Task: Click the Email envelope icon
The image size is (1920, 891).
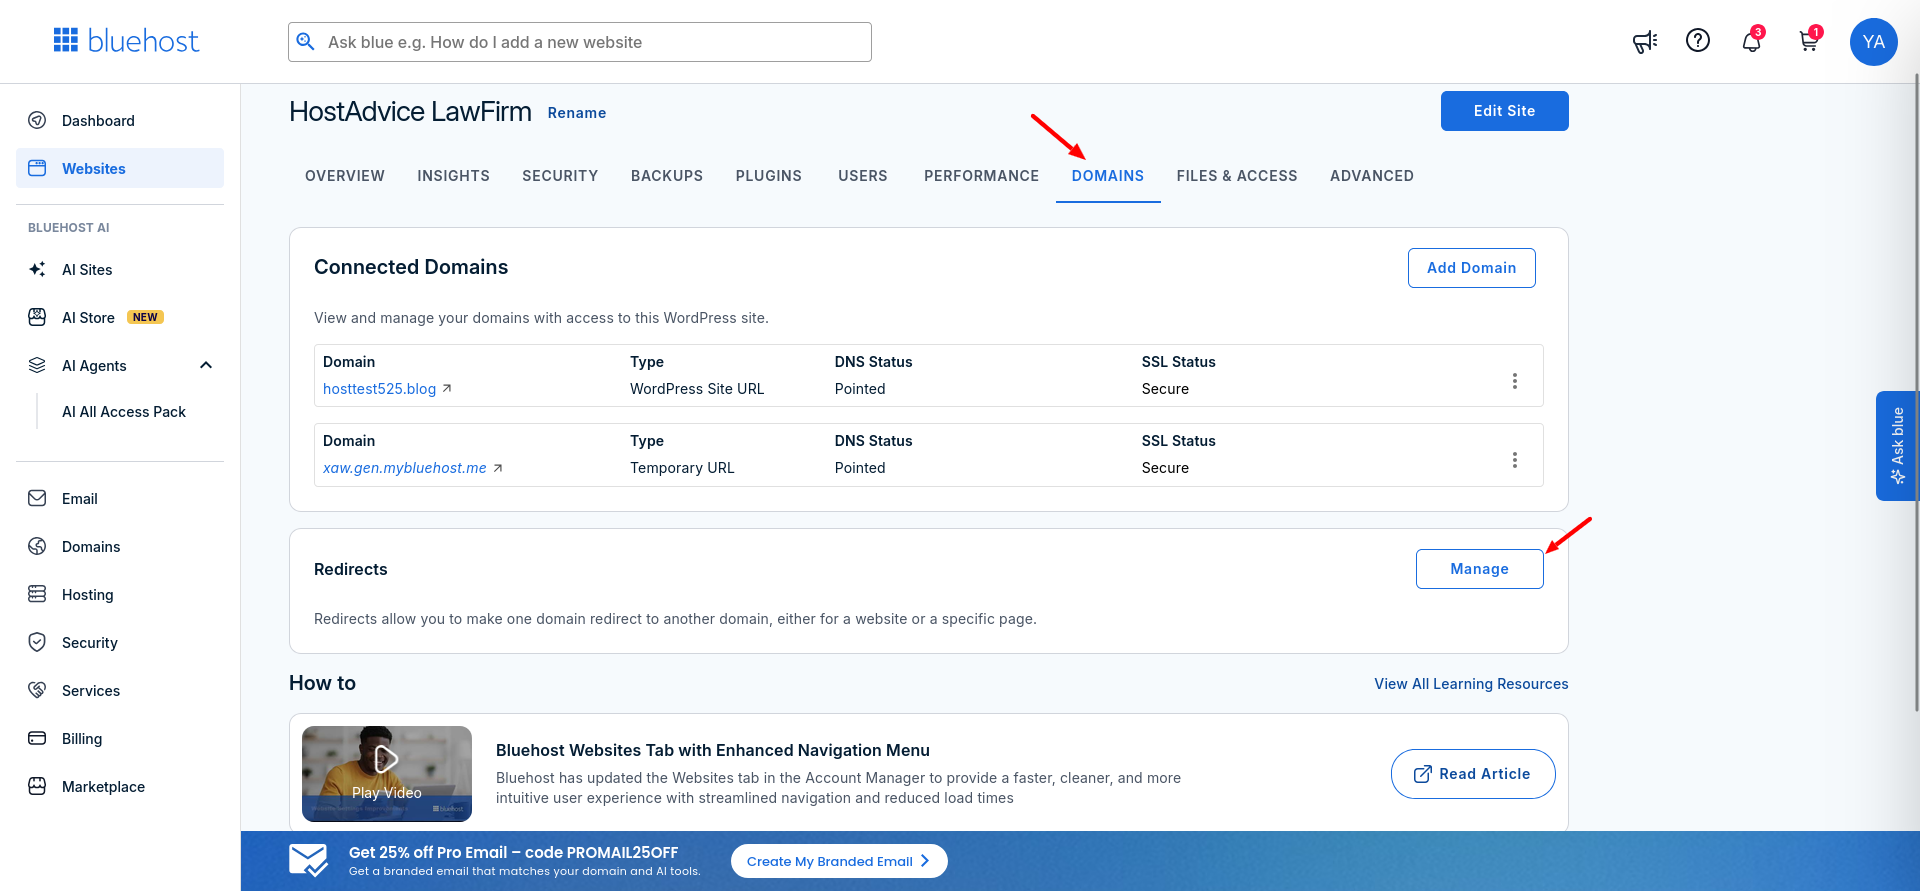Action: click(x=37, y=498)
